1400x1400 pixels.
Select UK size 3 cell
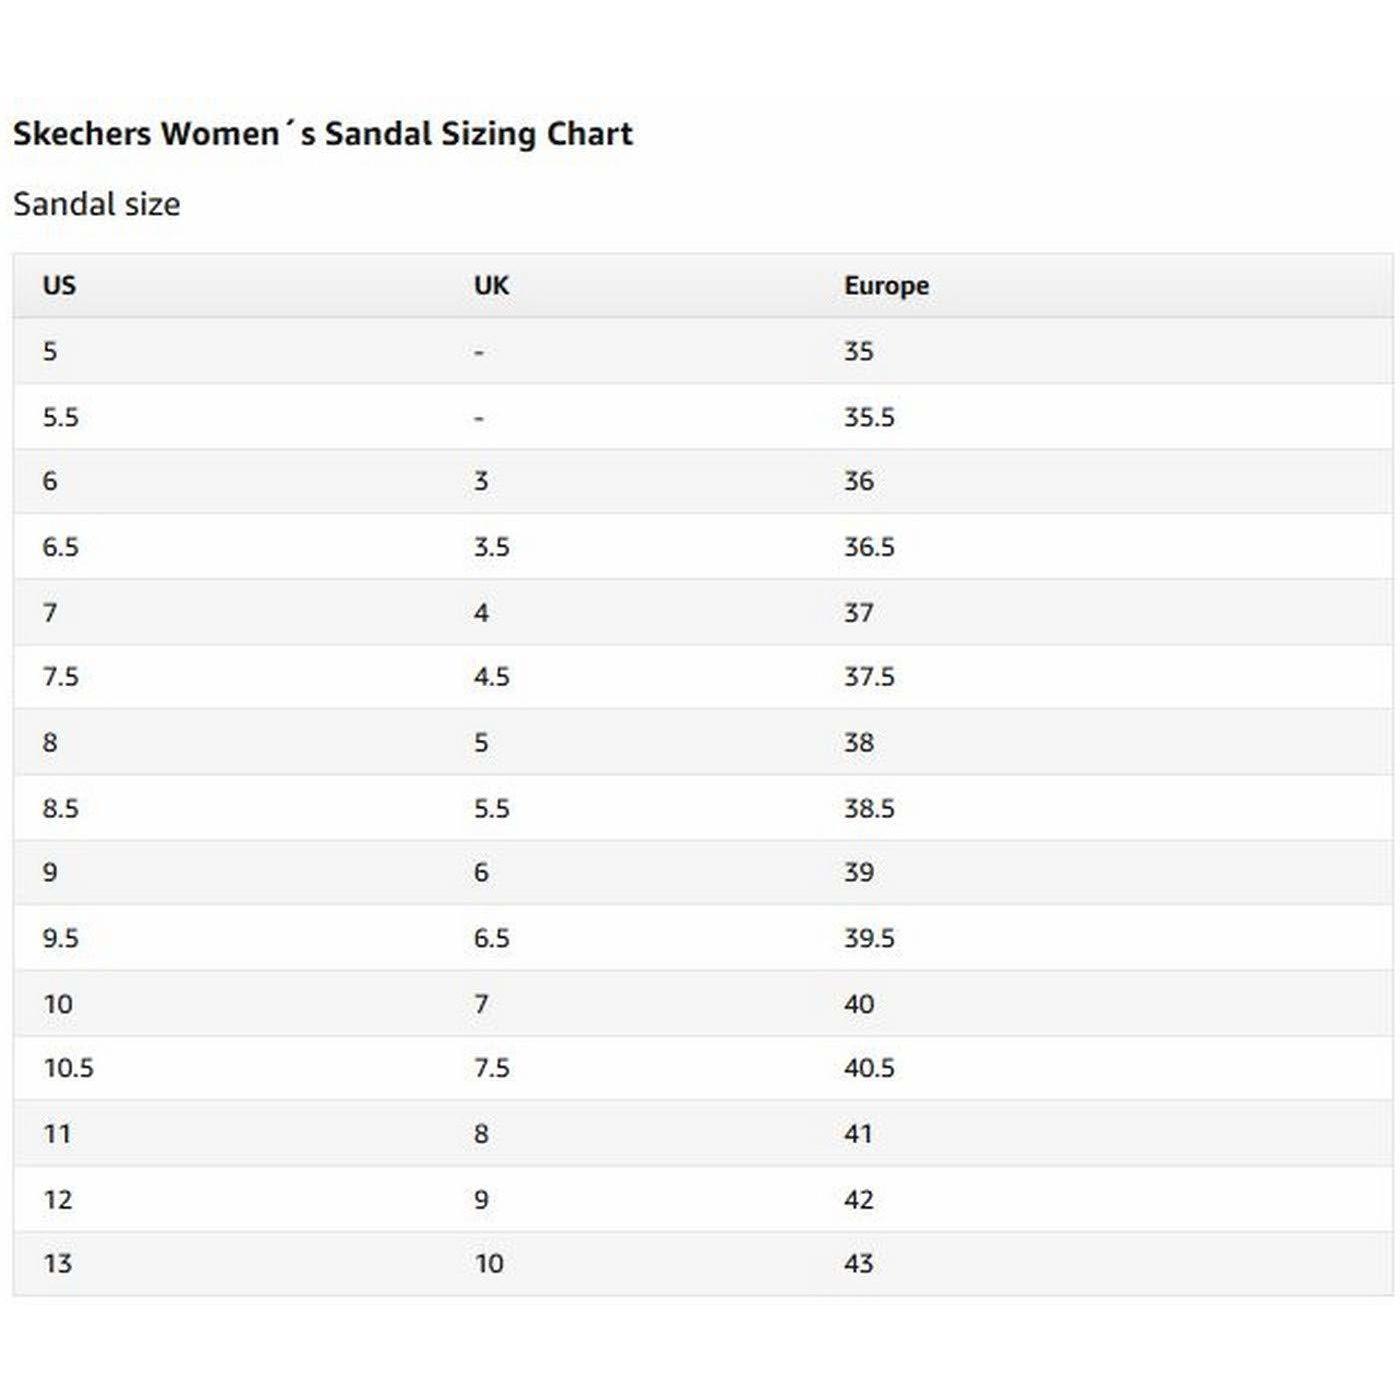[x=481, y=481]
